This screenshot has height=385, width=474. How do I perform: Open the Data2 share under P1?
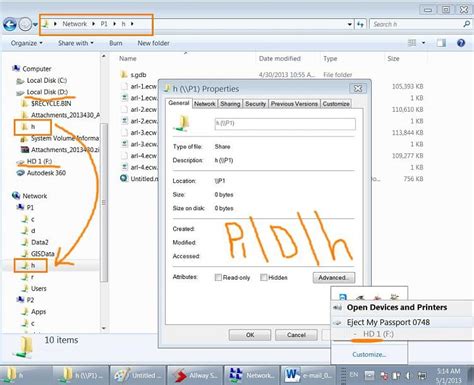[x=39, y=242]
